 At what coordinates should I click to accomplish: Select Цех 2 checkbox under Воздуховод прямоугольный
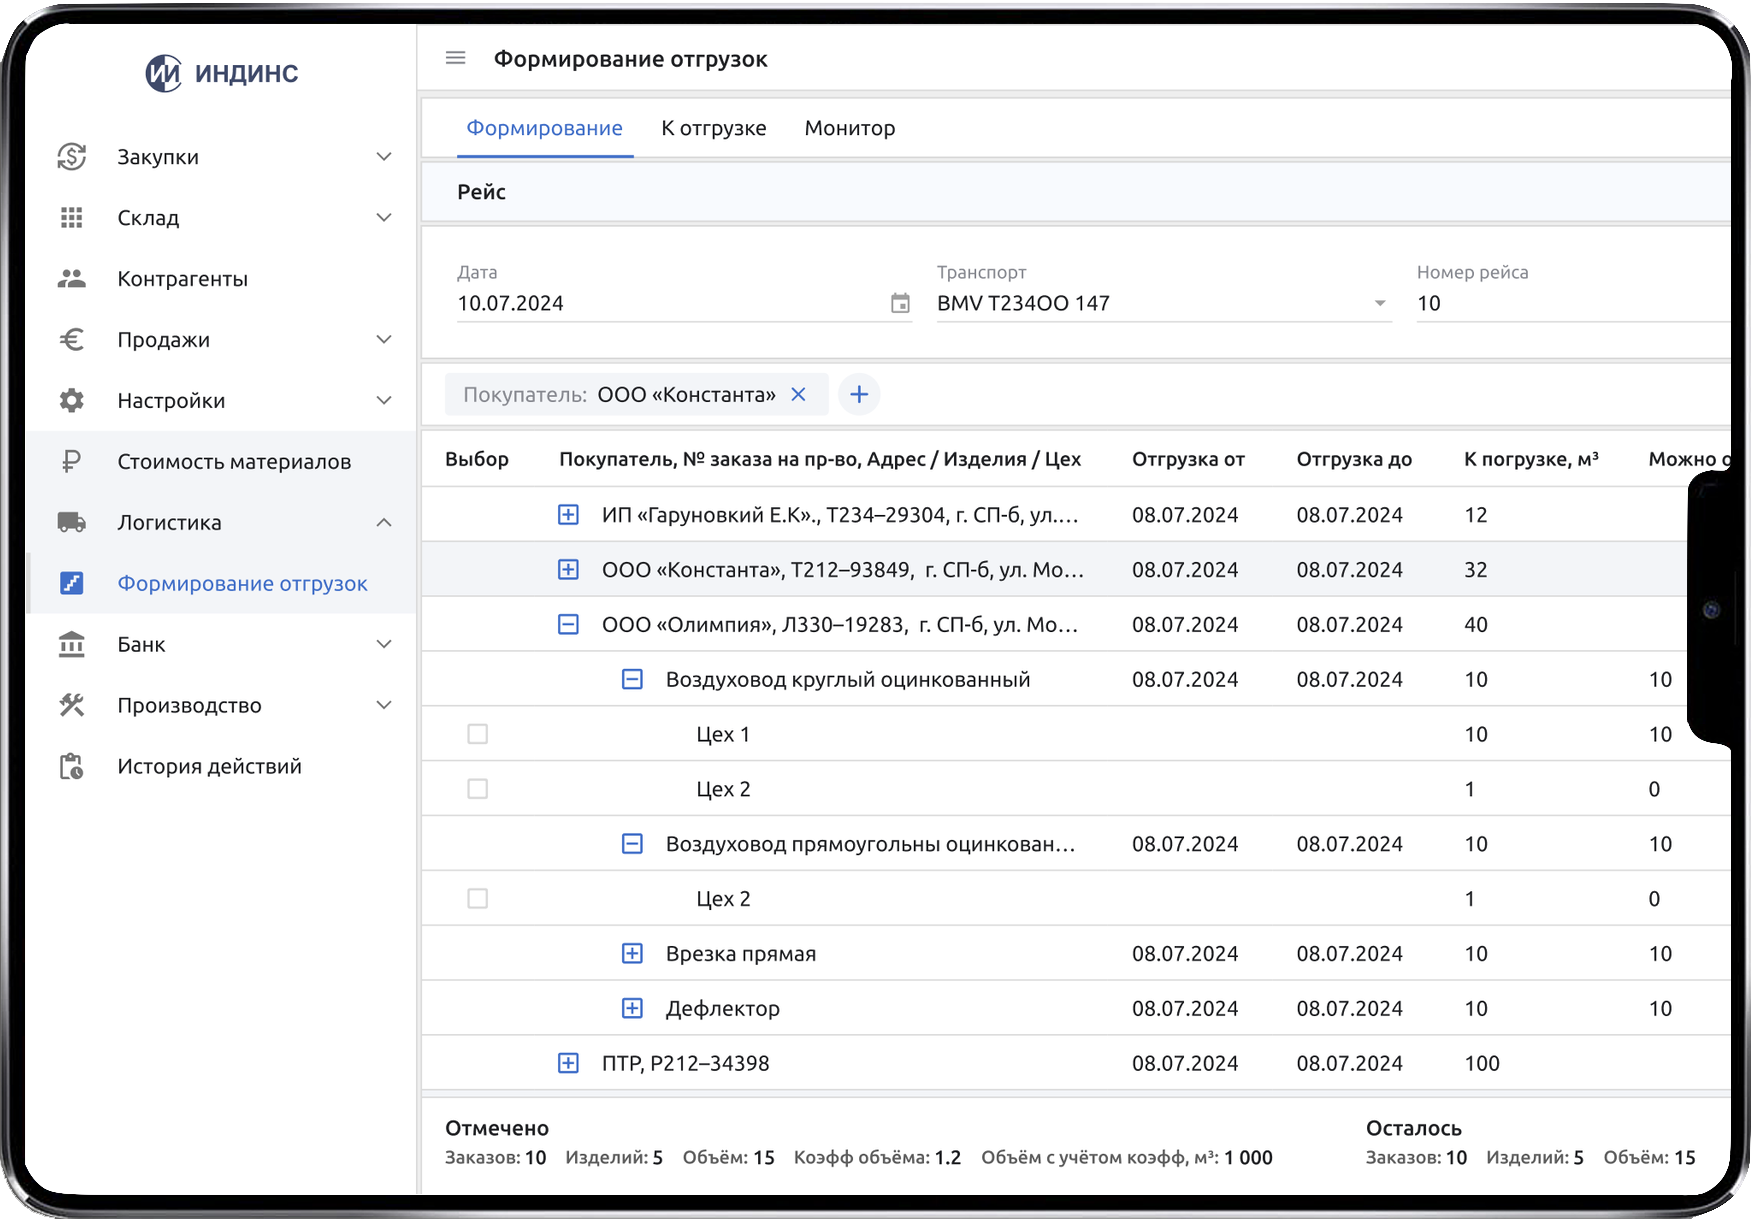[x=478, y=899]
